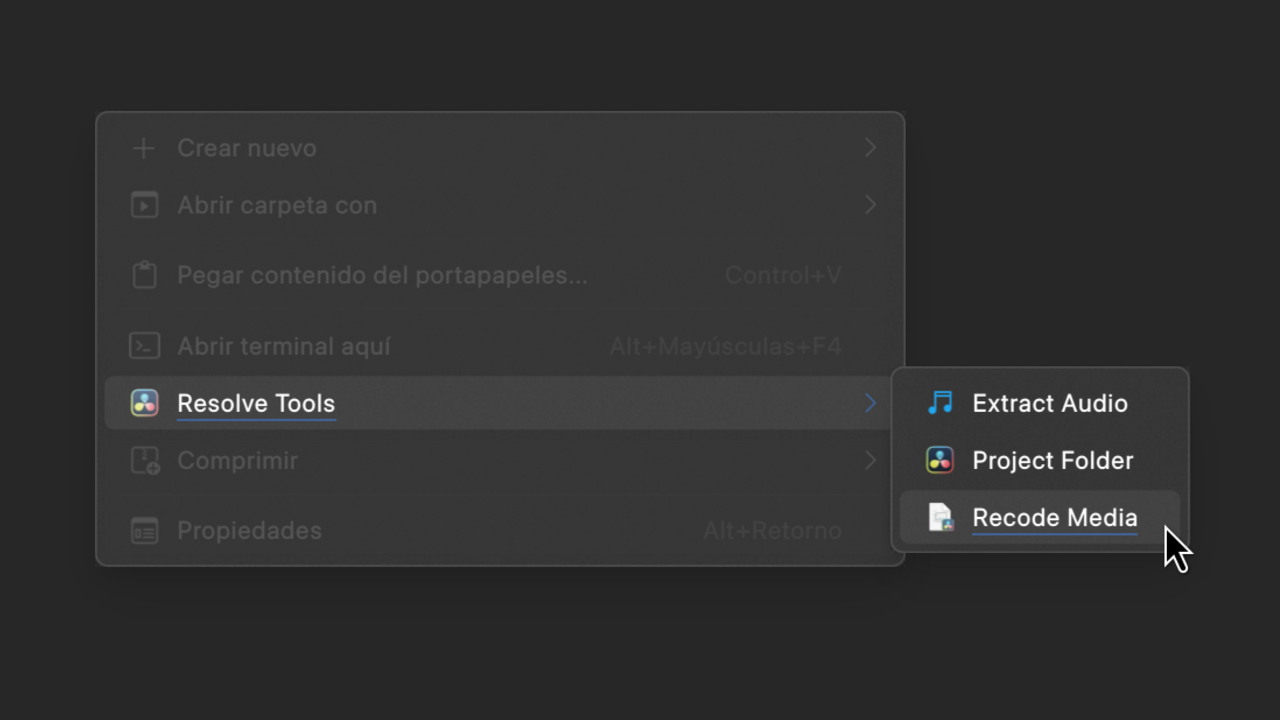
Task: Click the terminal prompt icon
Action: (x=144, y=346)
